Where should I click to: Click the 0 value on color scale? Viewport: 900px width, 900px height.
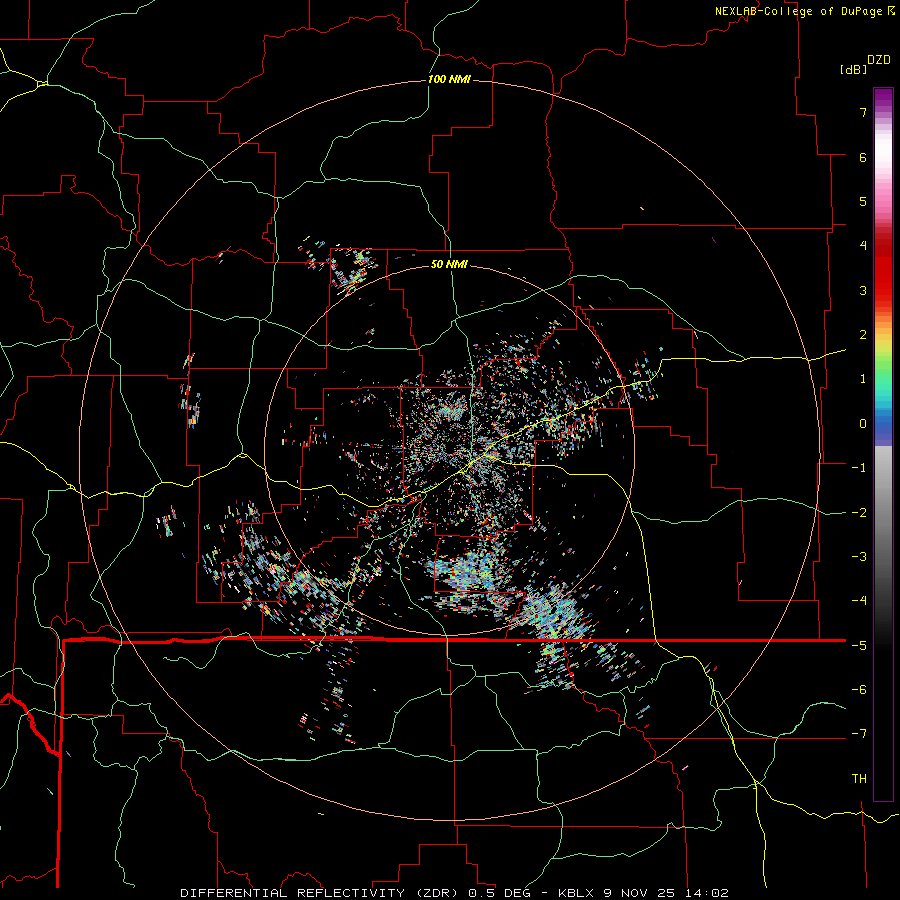point(863,424)
